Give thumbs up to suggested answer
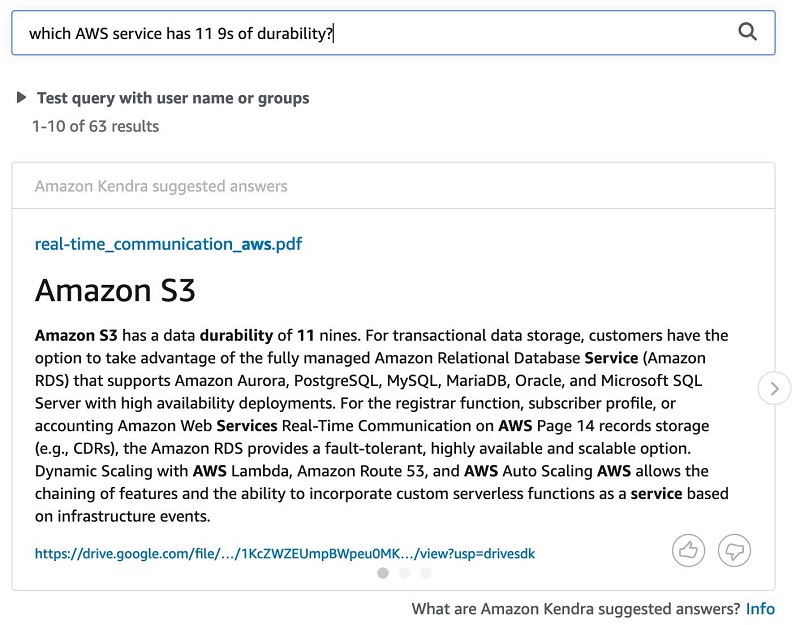This screenshot has height=625, width=800. pyautogui.click(x=688, y=551)
